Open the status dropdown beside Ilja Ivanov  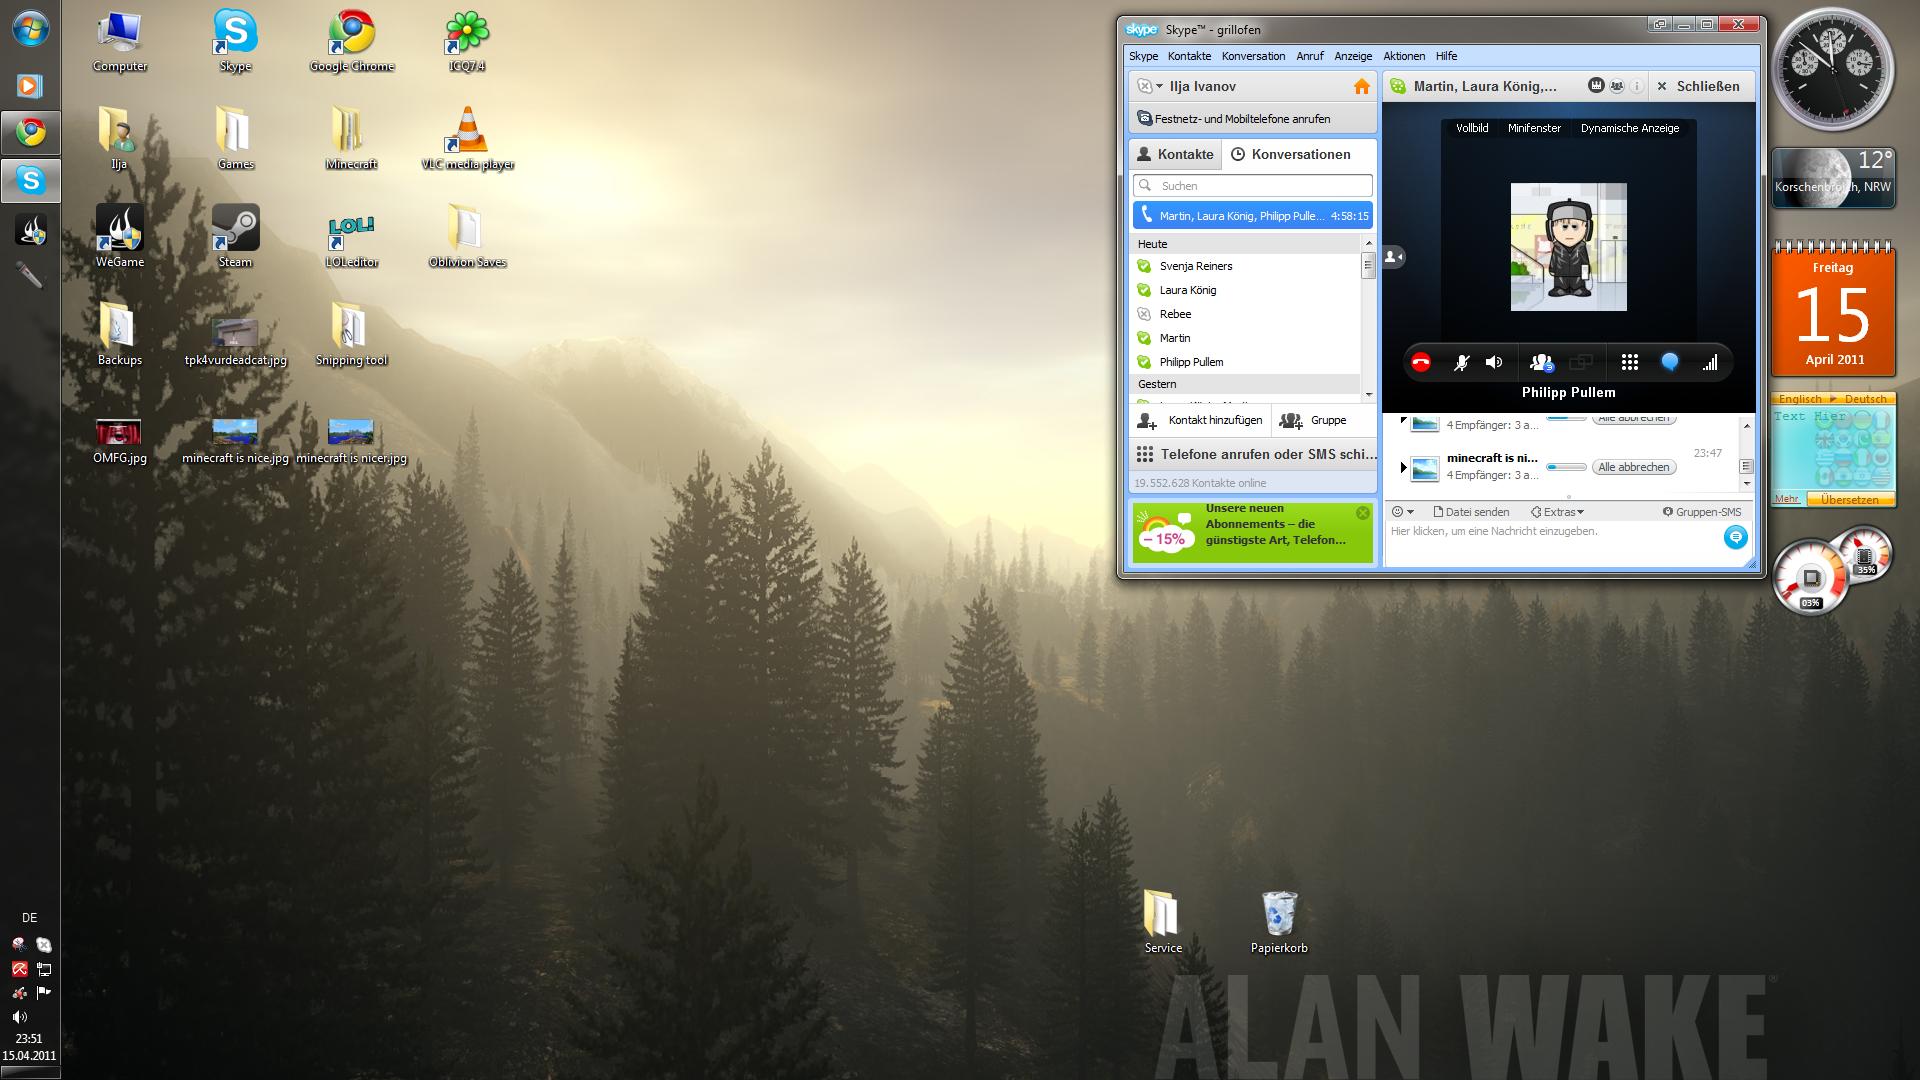1151,87
